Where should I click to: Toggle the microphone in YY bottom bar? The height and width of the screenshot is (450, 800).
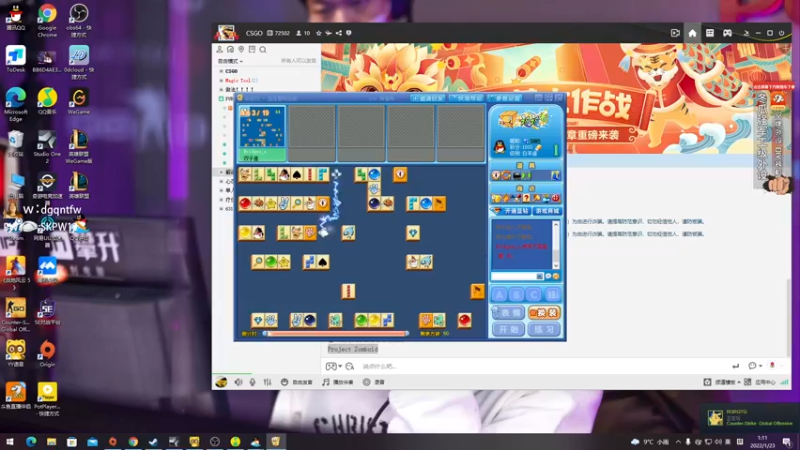(x=253, y=382)
